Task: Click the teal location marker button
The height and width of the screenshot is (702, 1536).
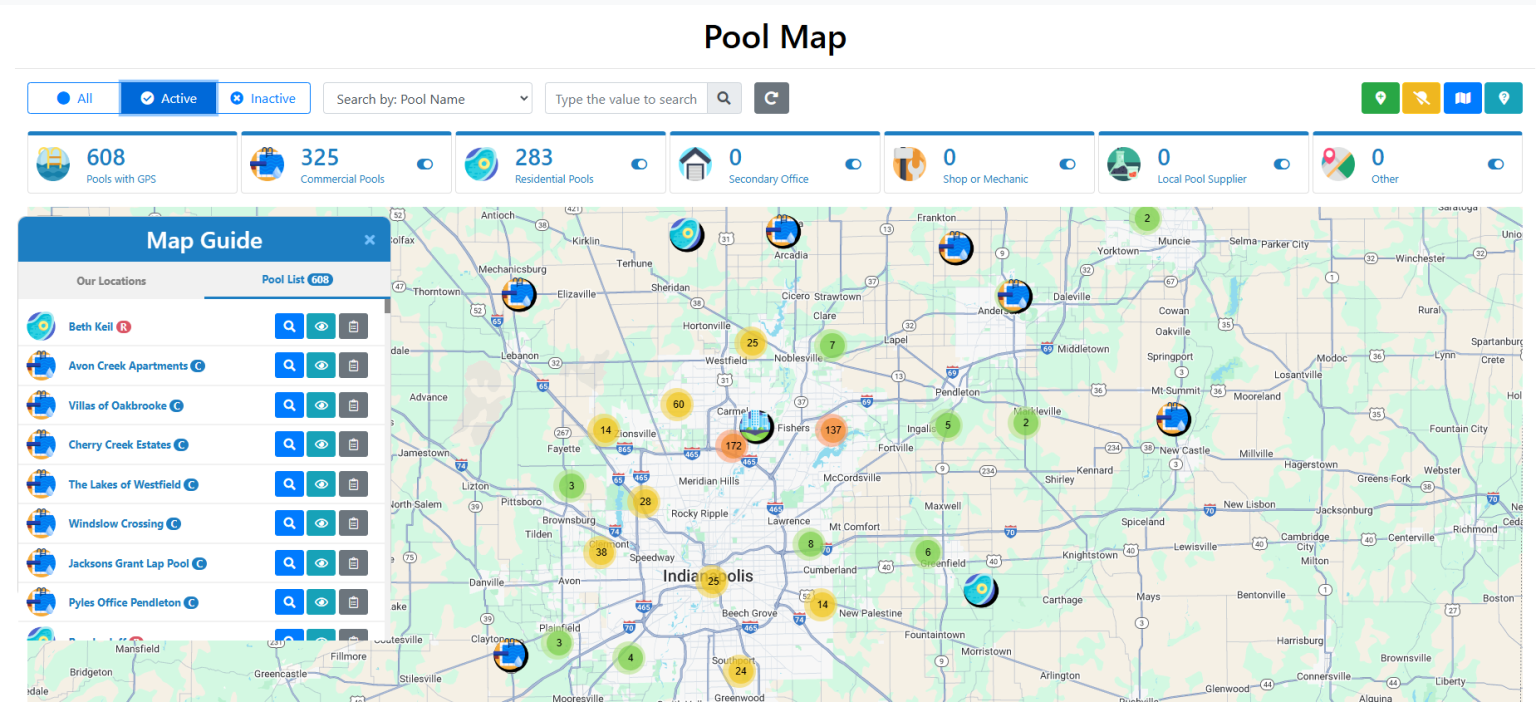Action: pyautogui.click(x=1503, y=98)
